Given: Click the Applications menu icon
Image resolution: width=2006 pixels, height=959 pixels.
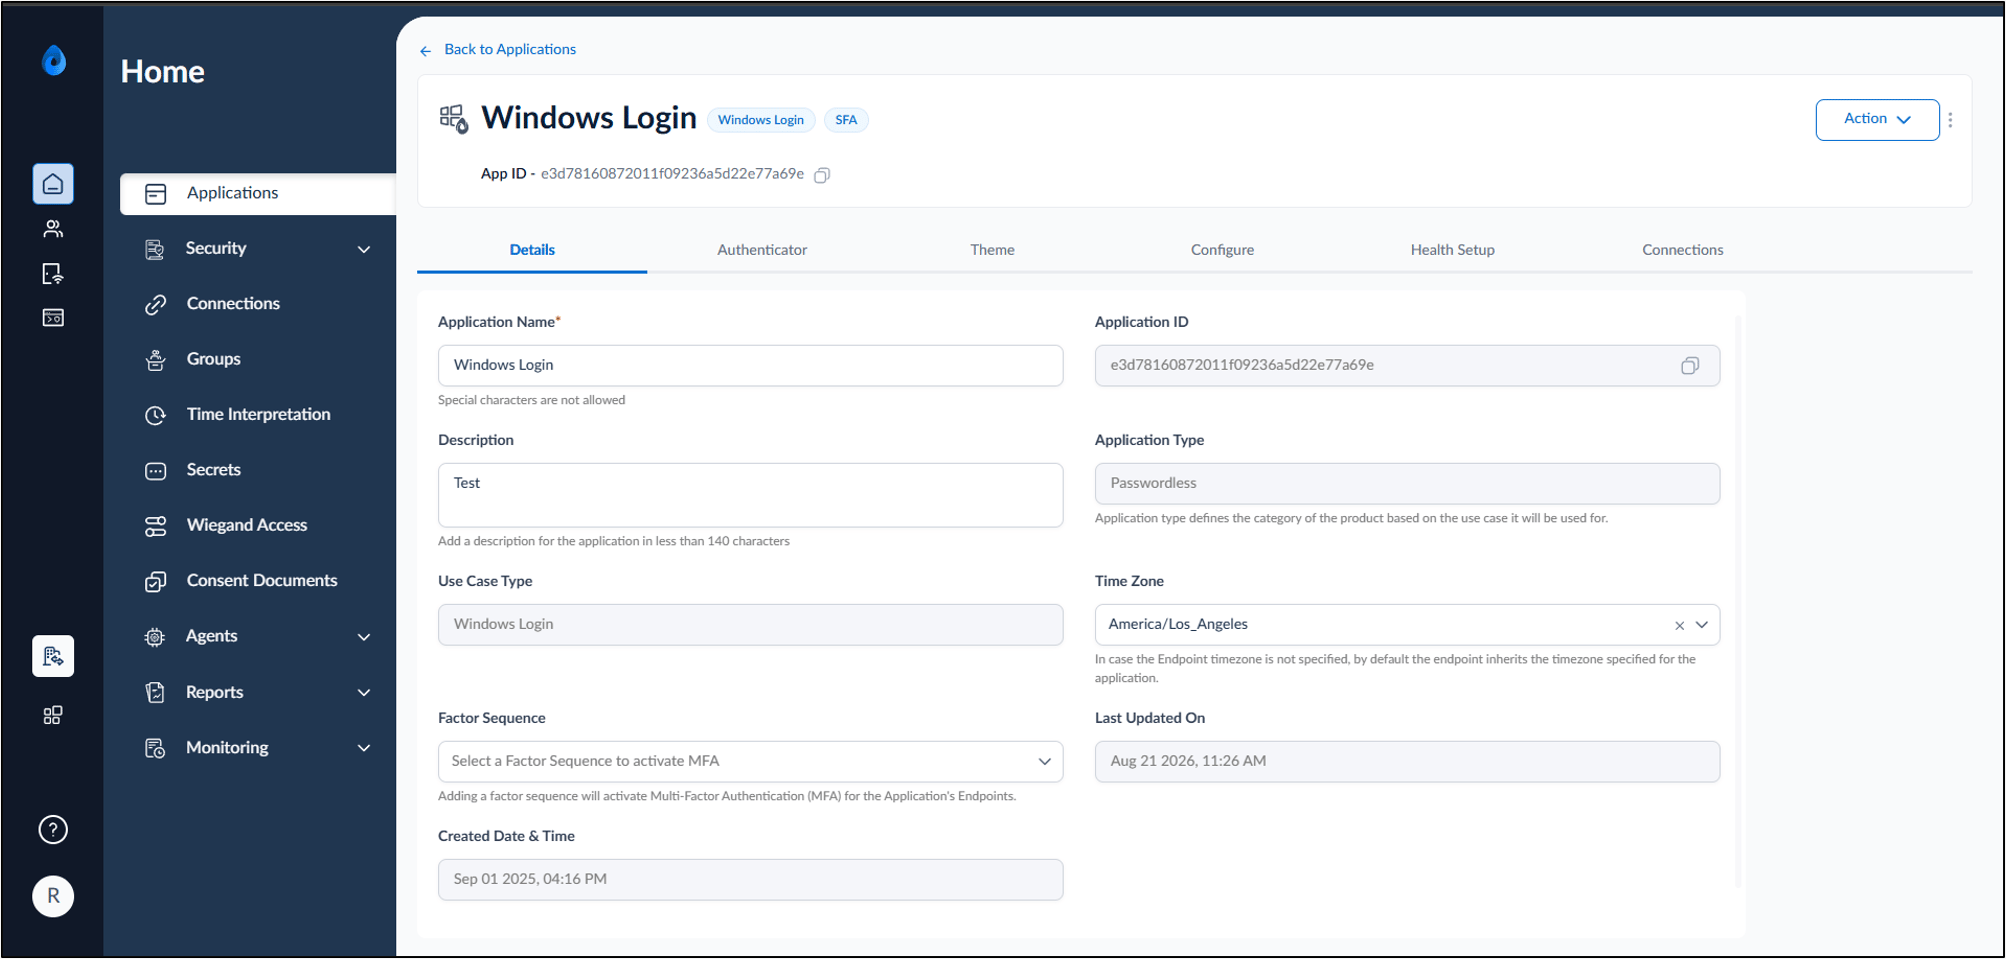Looking at the screenshot, I should pos(156,194).
